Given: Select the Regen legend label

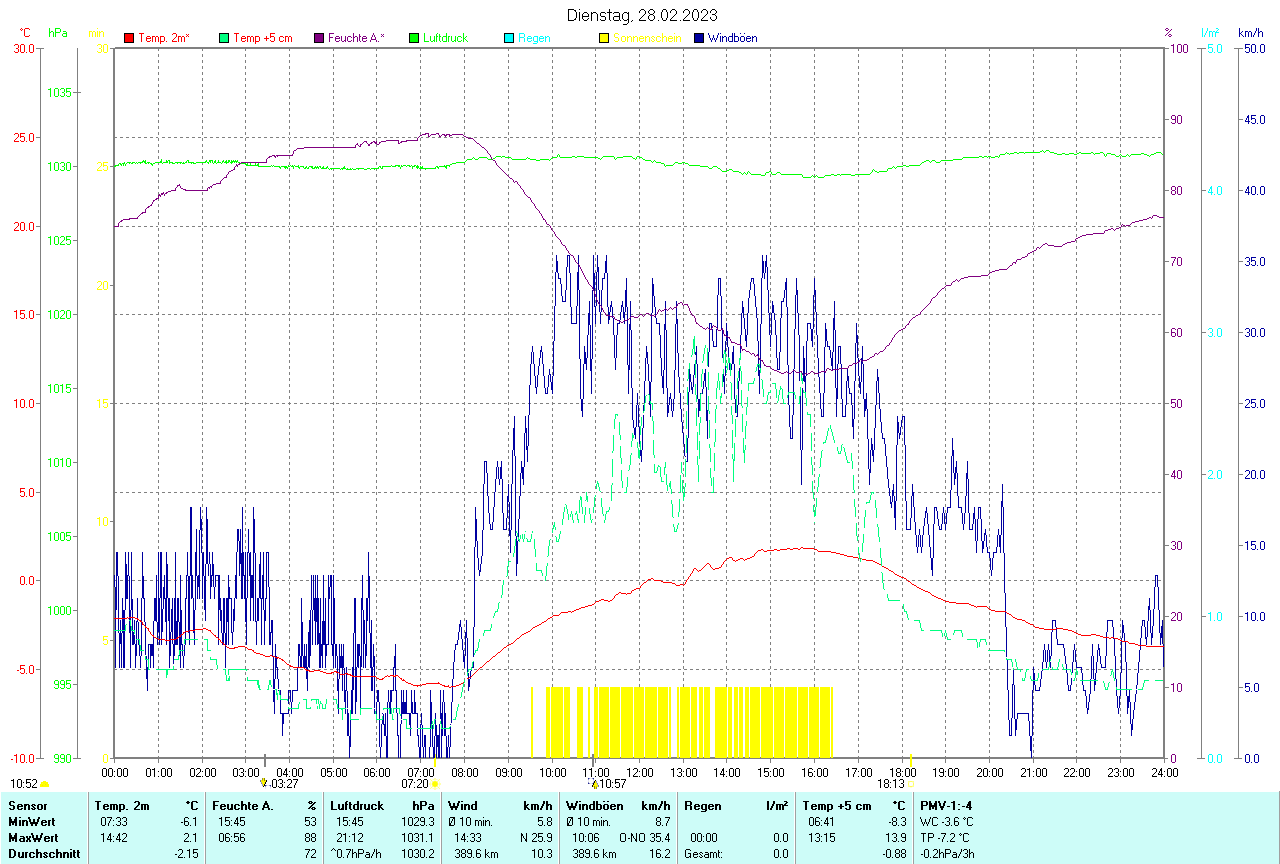Looking at the screenshot, I should (534, 38).
